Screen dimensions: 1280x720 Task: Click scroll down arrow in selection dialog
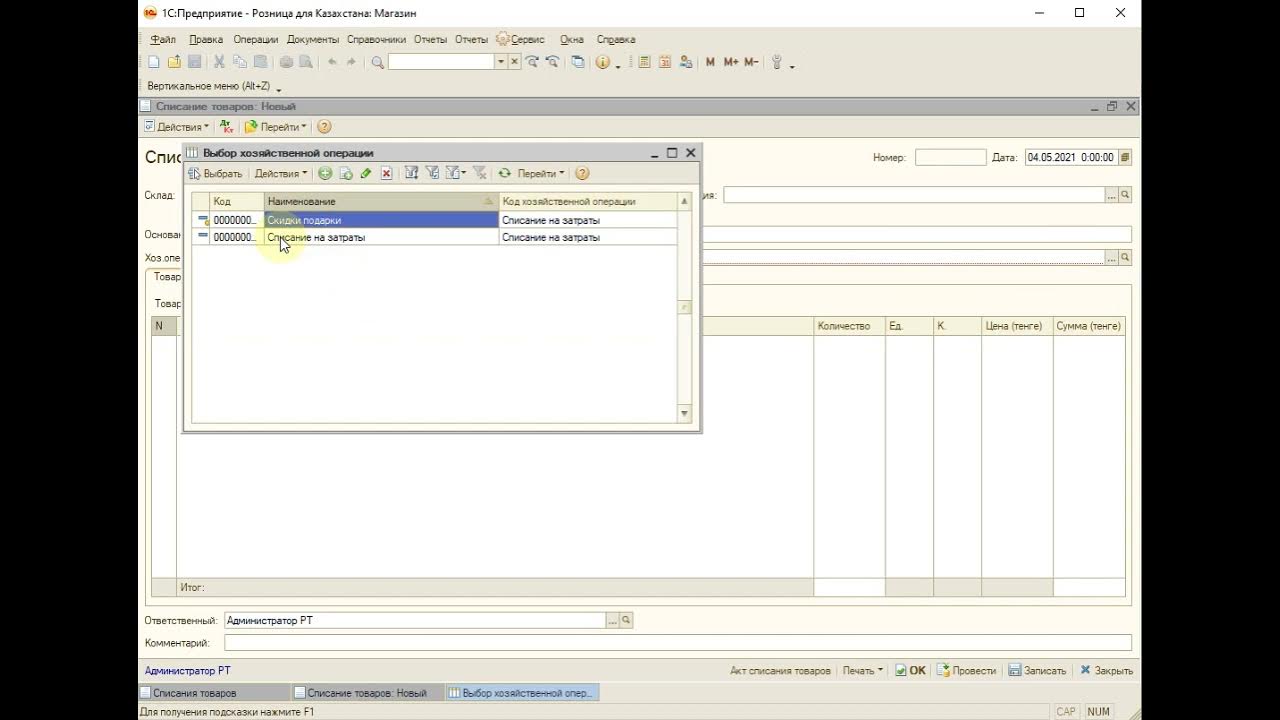(x=685, y=413)
